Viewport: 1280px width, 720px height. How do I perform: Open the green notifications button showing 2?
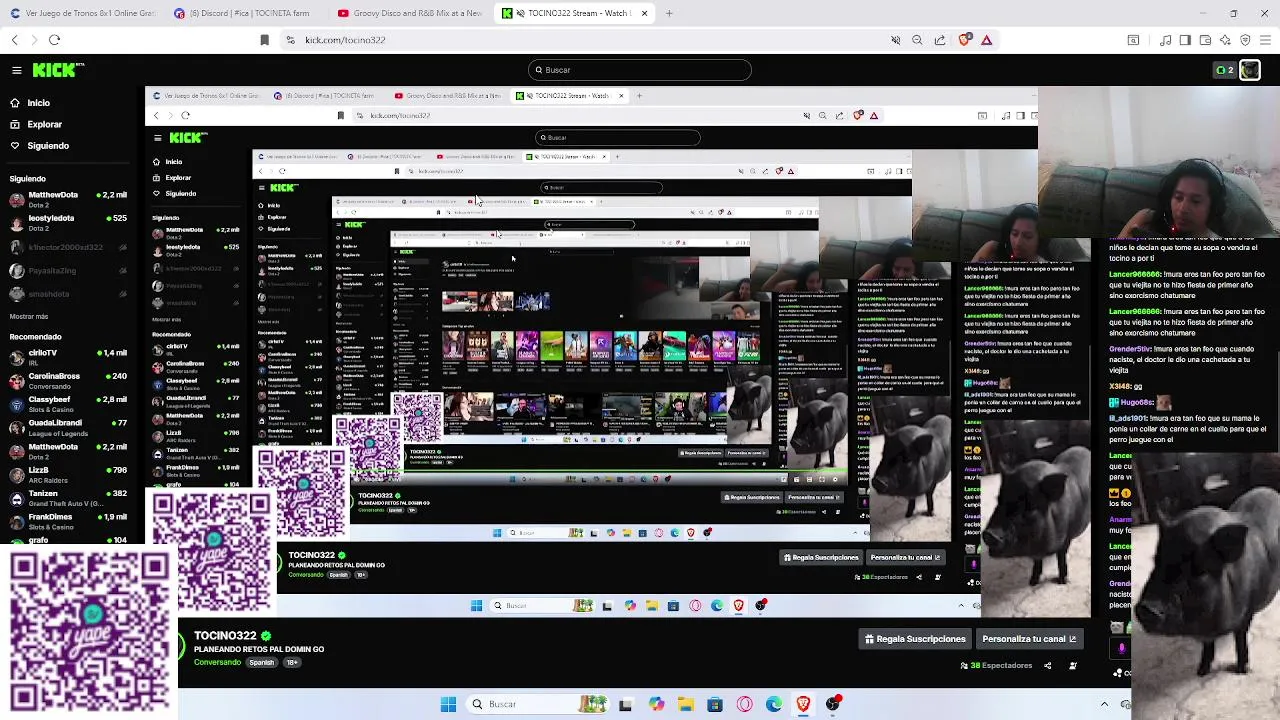coord(1224,70)
